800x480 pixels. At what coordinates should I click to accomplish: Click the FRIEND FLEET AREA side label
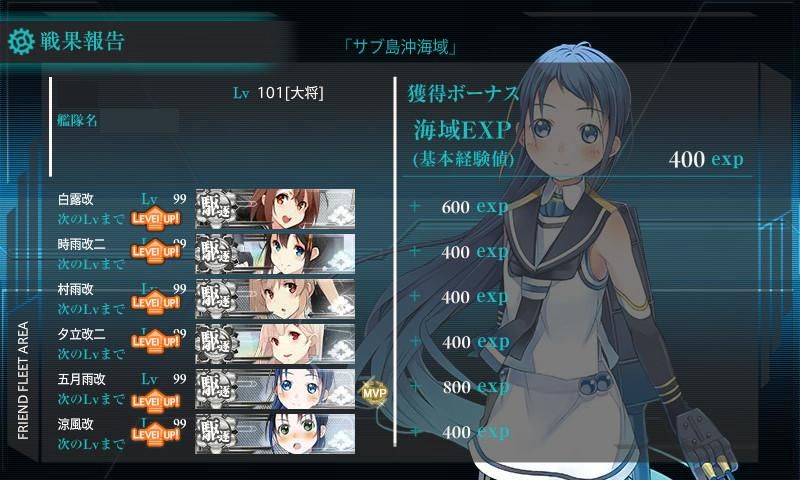tap(23, 381)
